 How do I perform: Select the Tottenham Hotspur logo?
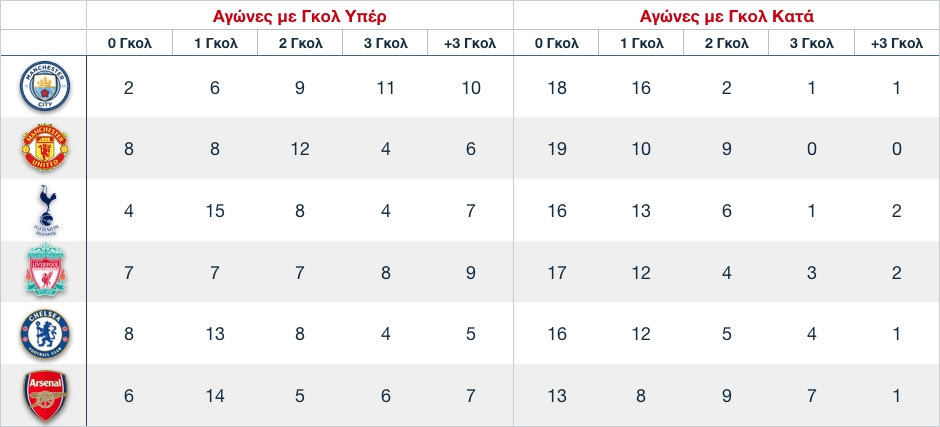(43, 210)
